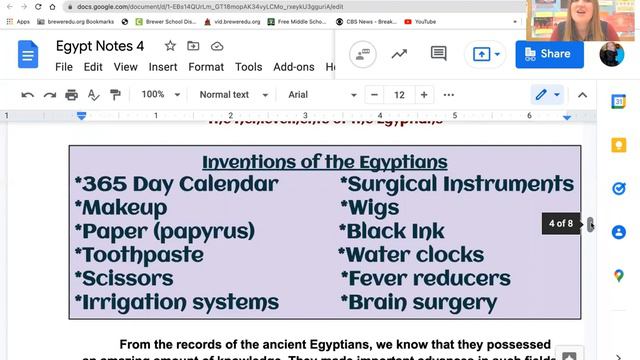Click the right indent ruler marker
This screenshot has width=640, height=360.
coord(567,117)
